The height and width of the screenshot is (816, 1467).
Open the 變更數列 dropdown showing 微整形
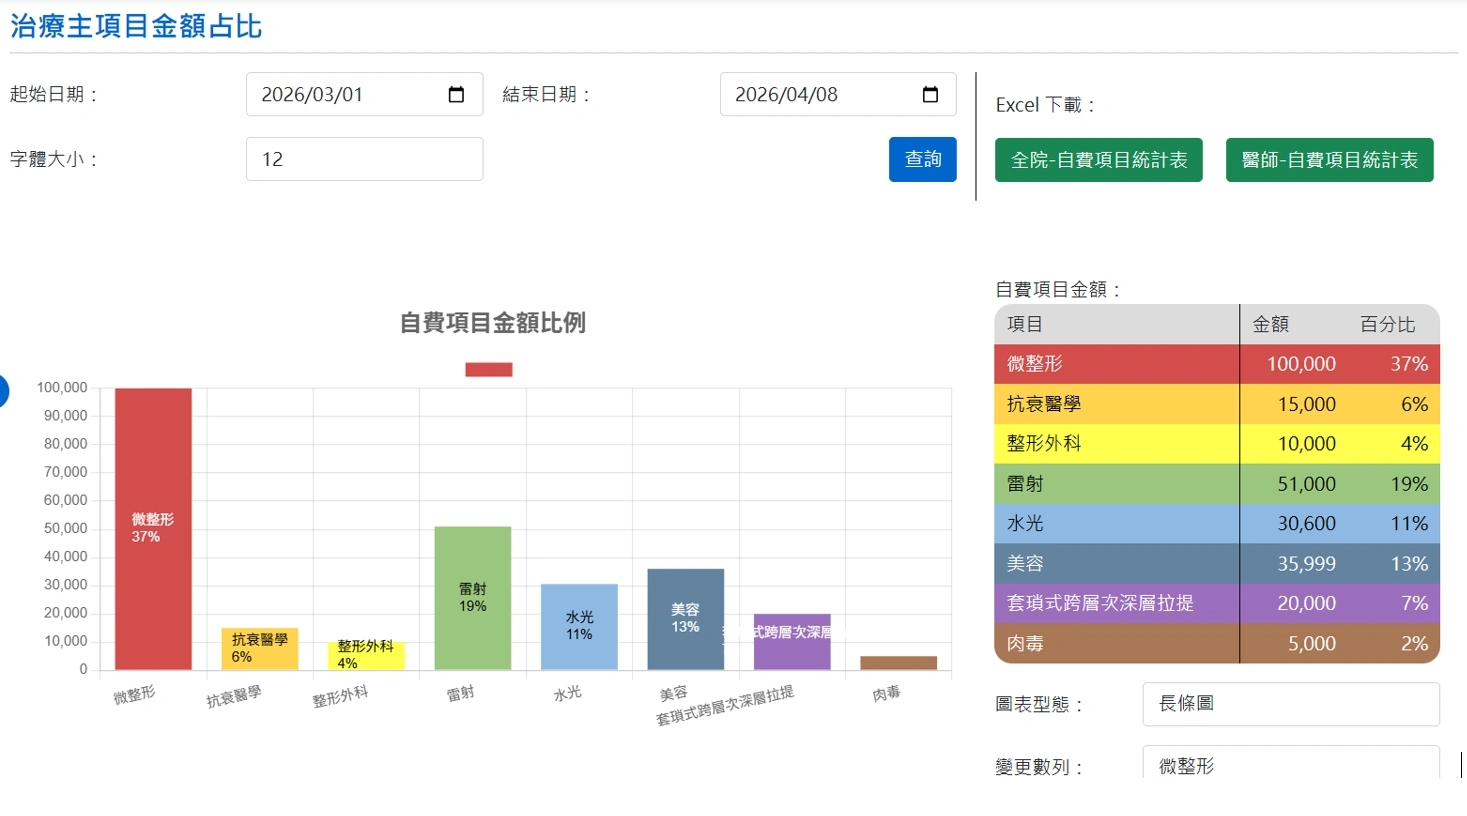click(1291, 763)
